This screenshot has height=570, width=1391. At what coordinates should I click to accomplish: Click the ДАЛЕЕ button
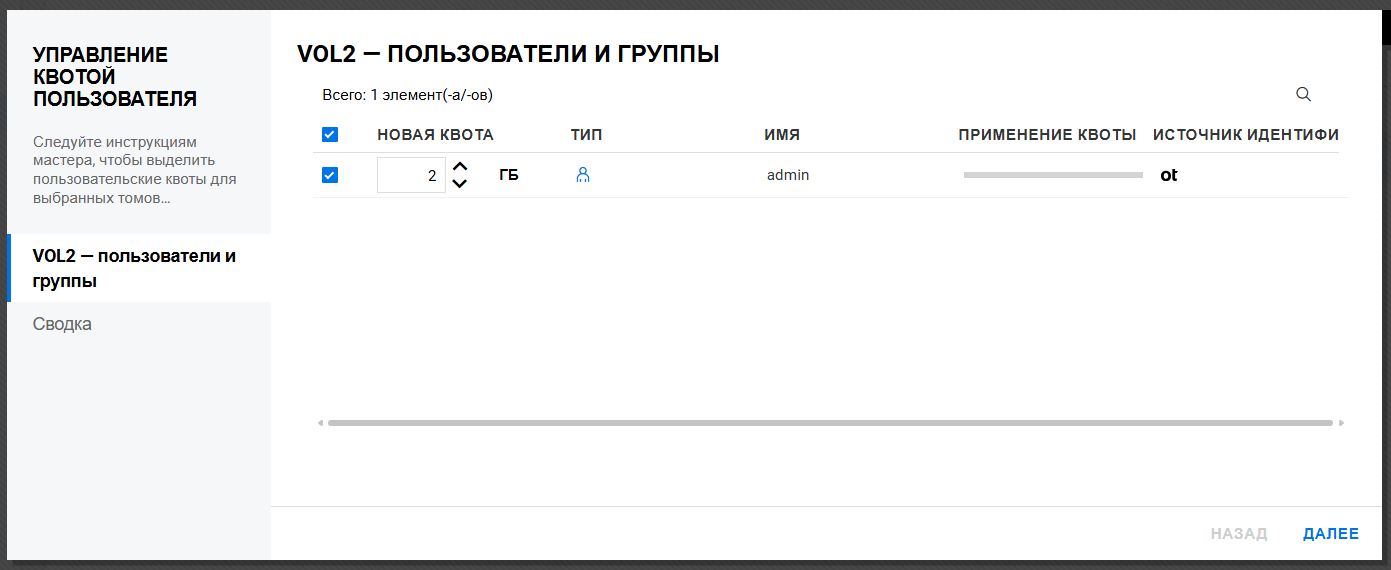1330,534
